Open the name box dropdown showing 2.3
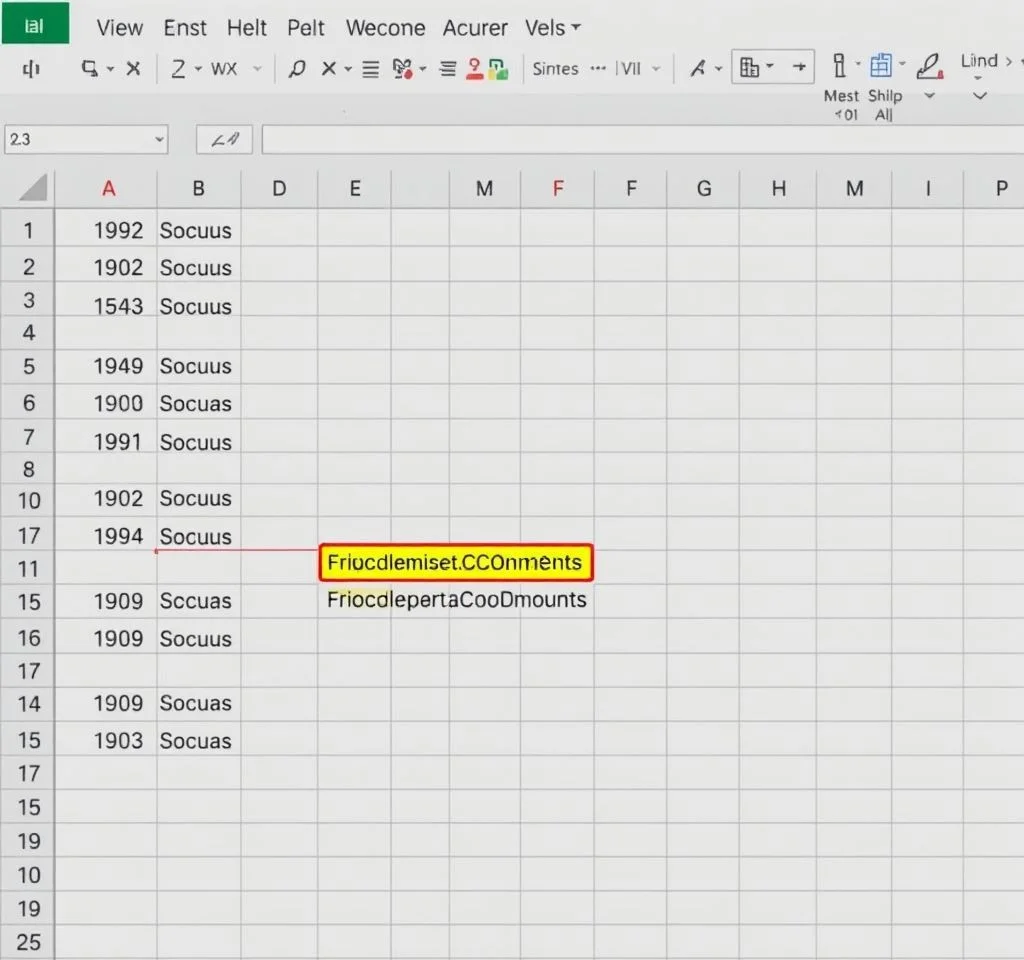 pos(159,140)
